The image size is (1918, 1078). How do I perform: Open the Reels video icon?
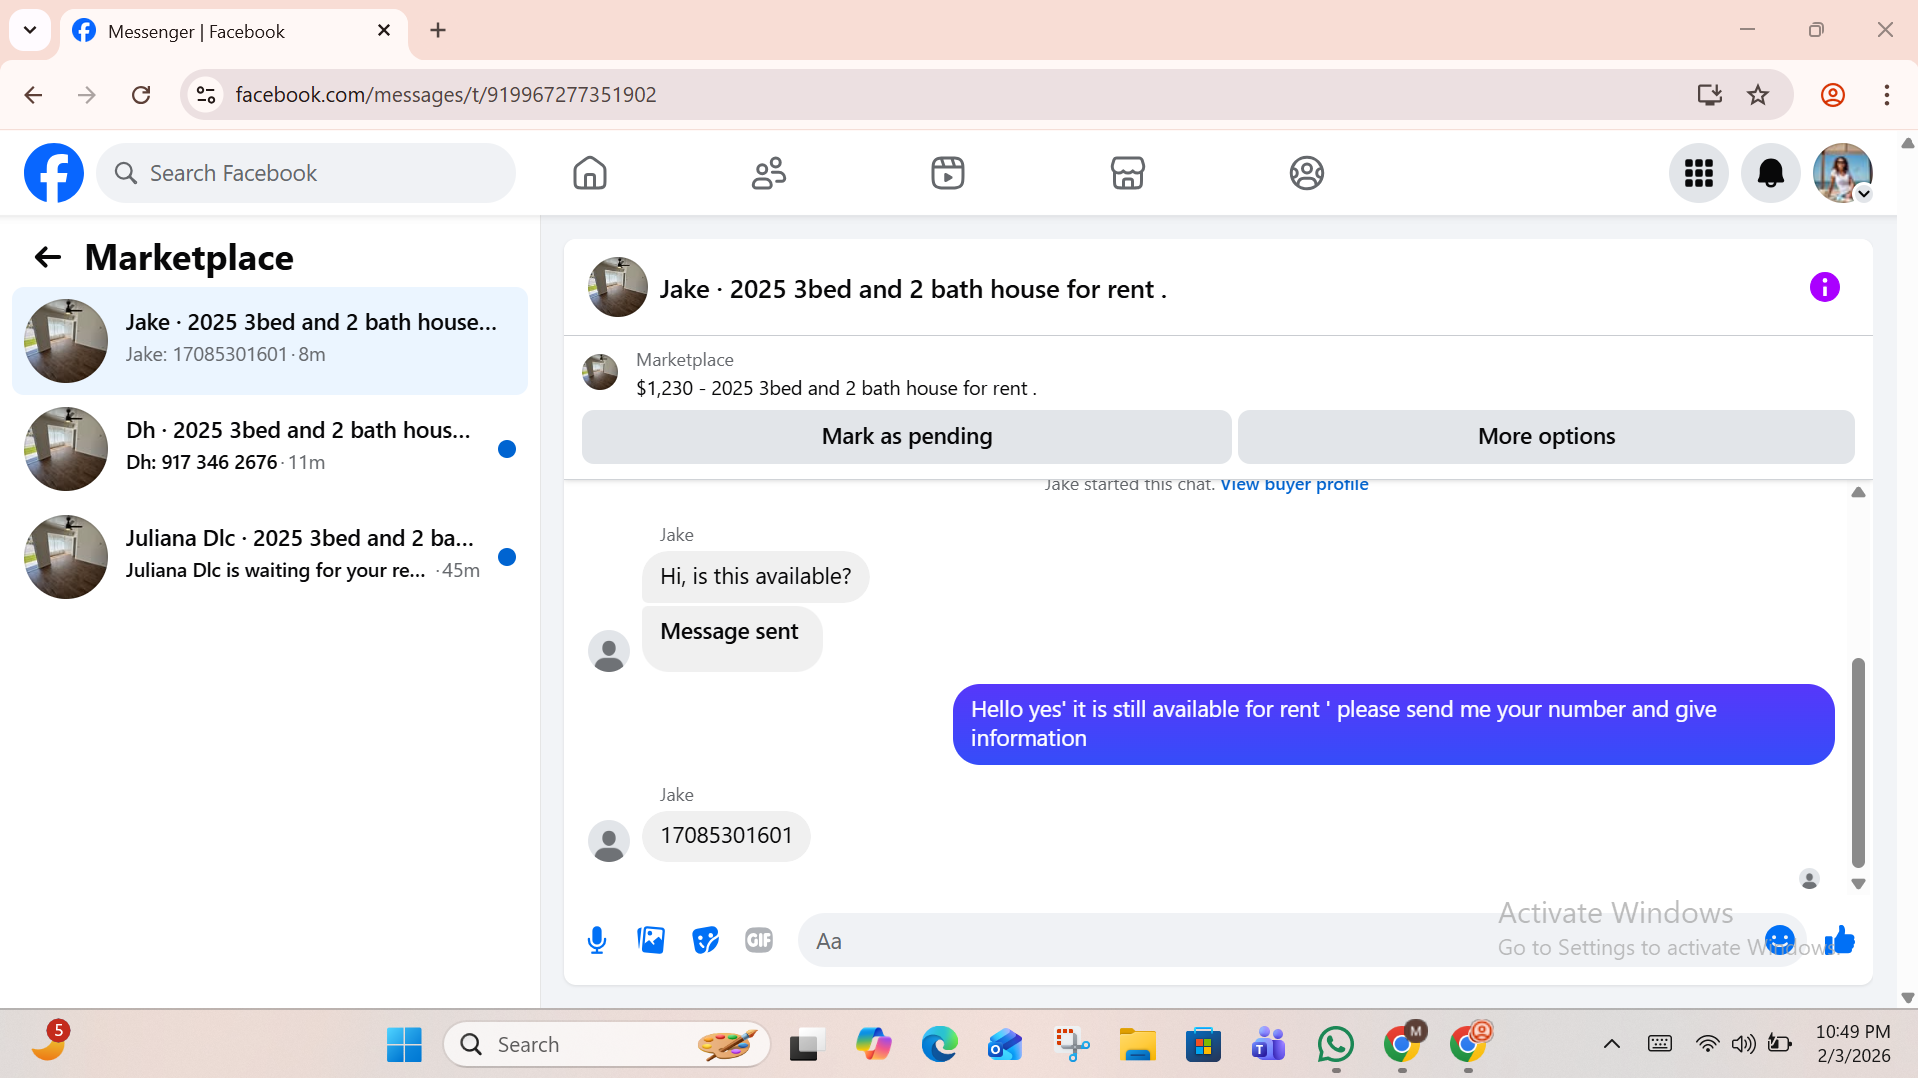coord(948,173)
